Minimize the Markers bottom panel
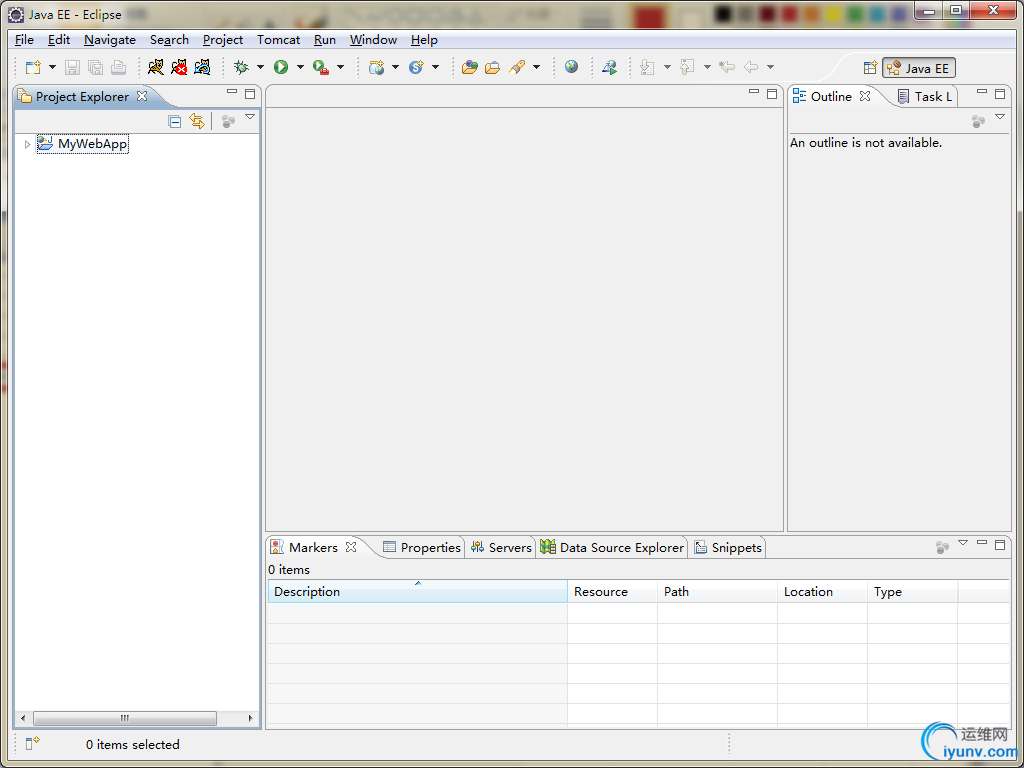Screen dimensions: 1024x768 coord(982,543)
